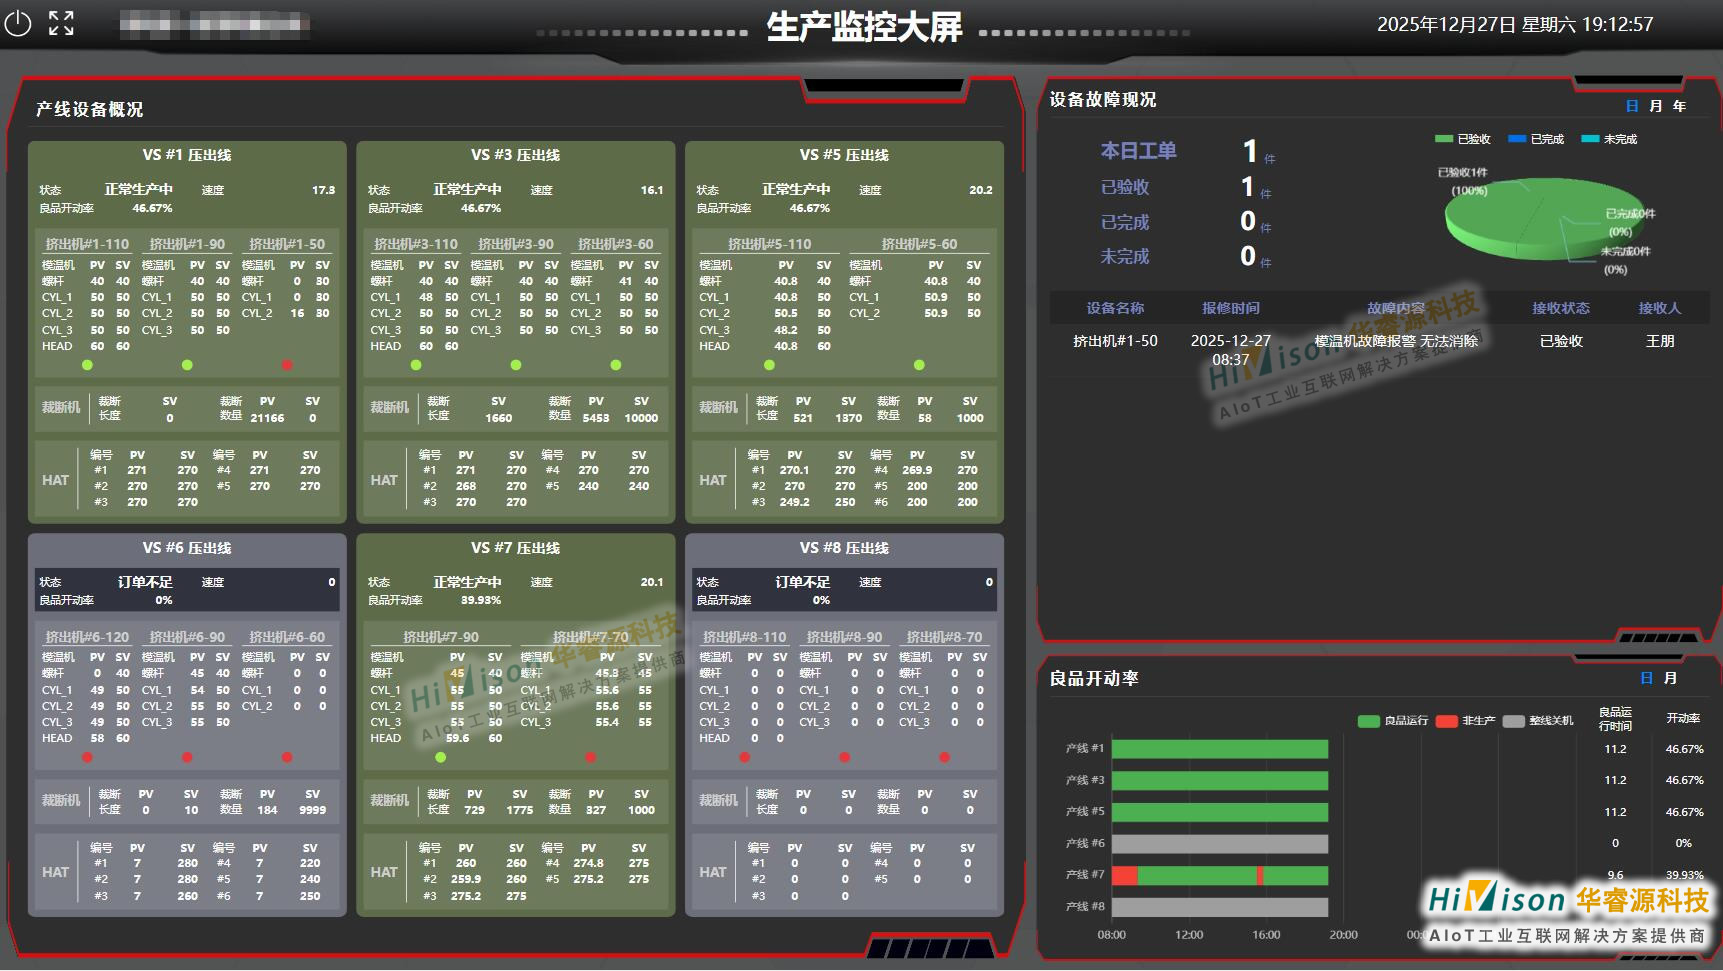Click red status dot under 挤出机#7-70
The image size is (1723, 971).
590,757
